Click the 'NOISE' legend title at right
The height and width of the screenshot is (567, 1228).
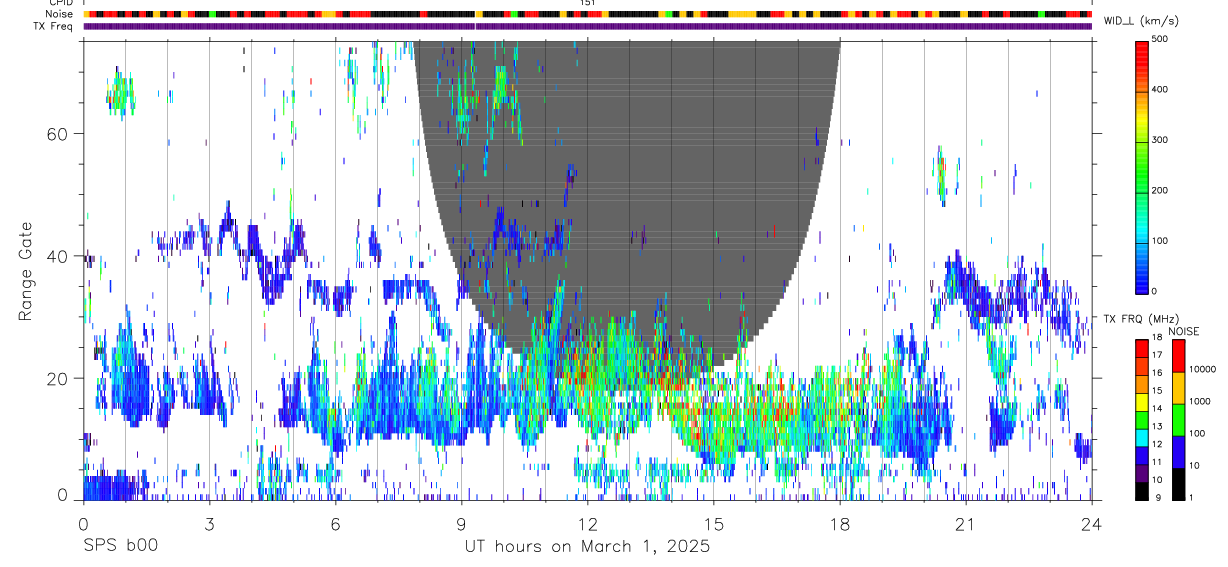pos(1184,331)
